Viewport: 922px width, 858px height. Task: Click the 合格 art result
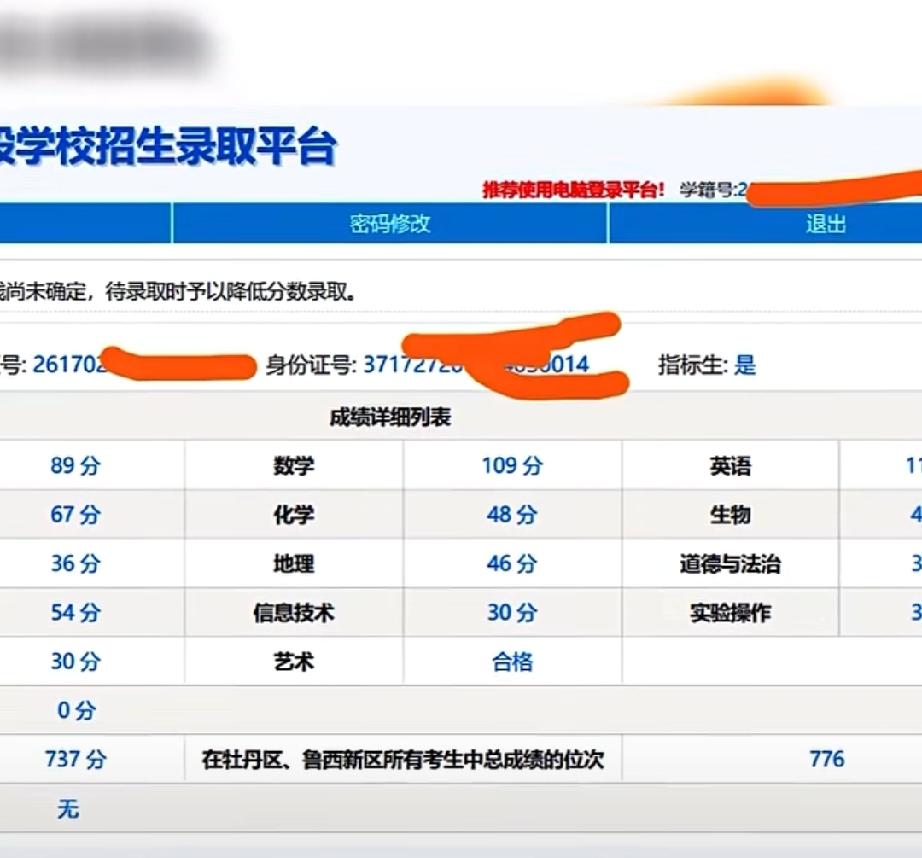pyautogui.click(x=512, y=662)
